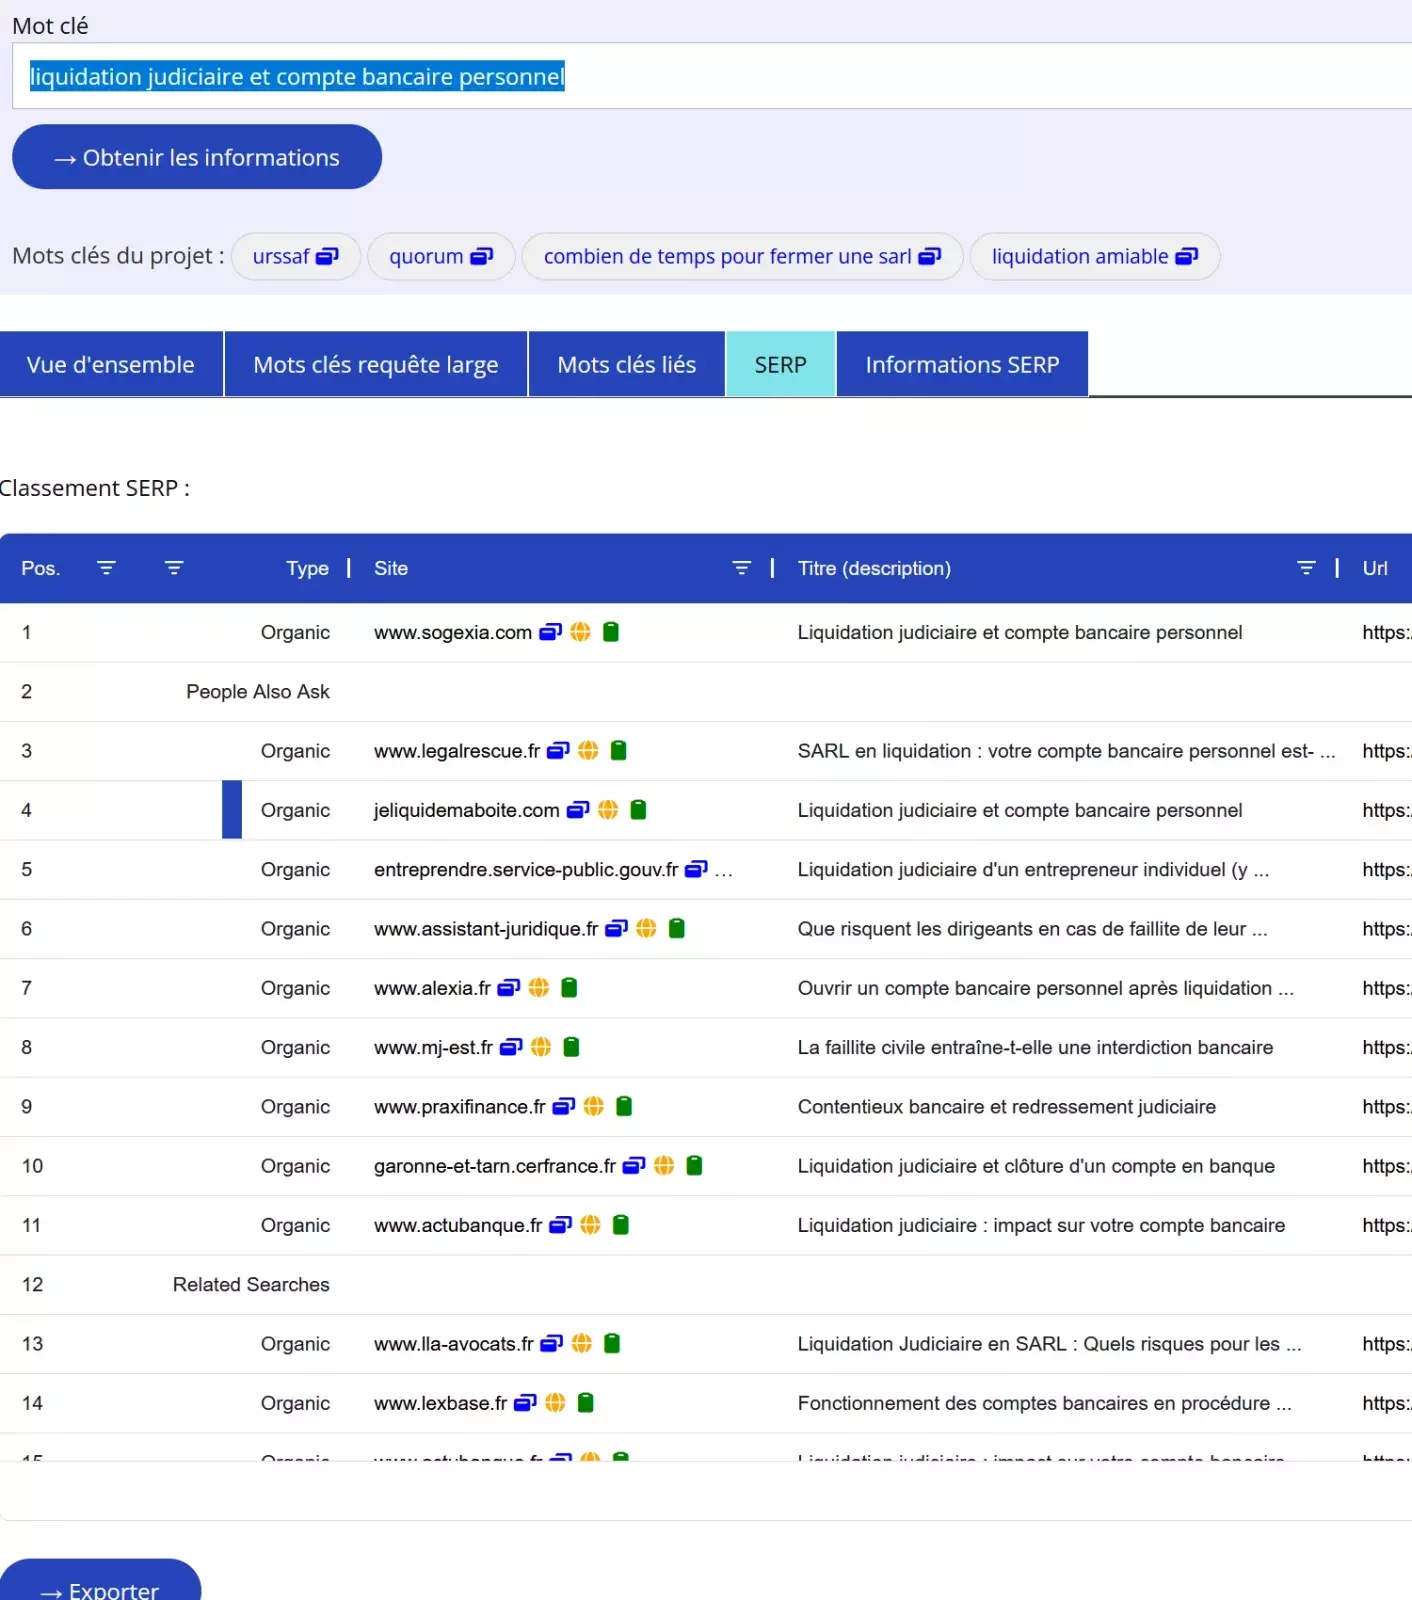Switch to Vue d'ensemble tab
The width and height of the screenshot is (1412, 1600).
pyautogui.click(x=111, y=364)
